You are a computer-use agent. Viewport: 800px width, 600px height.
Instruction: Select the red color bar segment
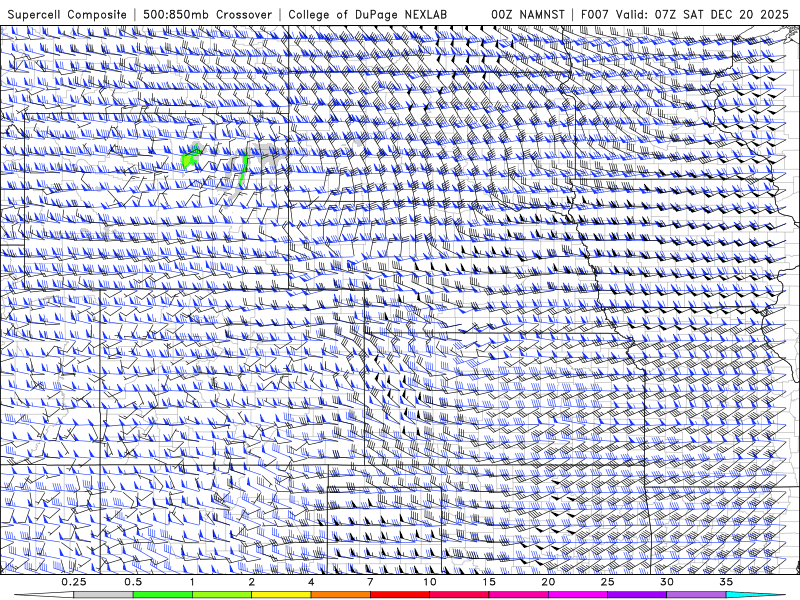point(399,595)
